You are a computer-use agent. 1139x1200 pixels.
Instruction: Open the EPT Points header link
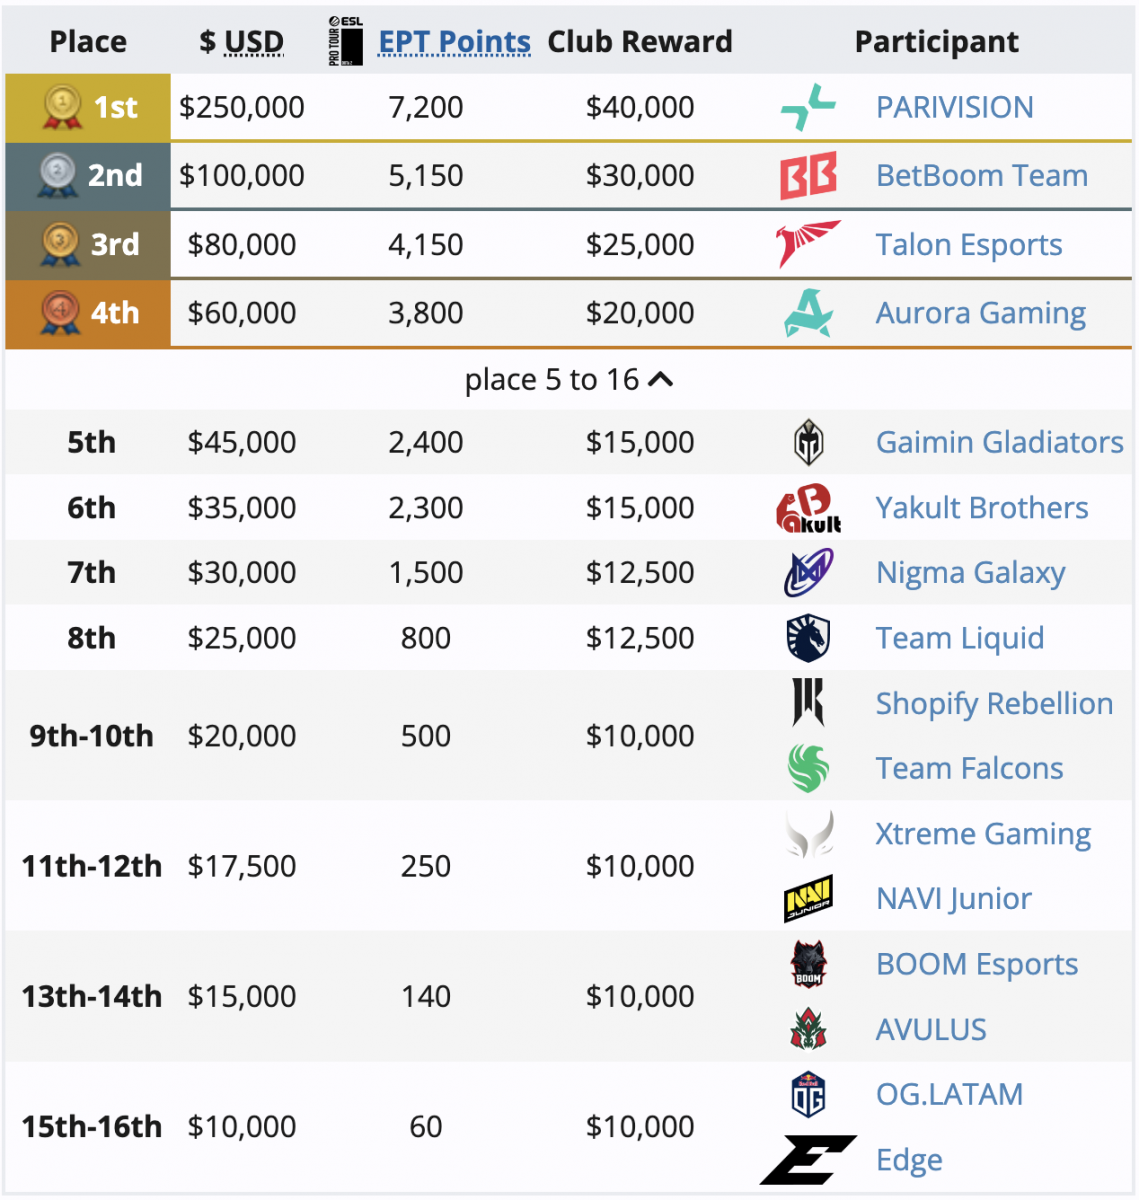point(455,42)
